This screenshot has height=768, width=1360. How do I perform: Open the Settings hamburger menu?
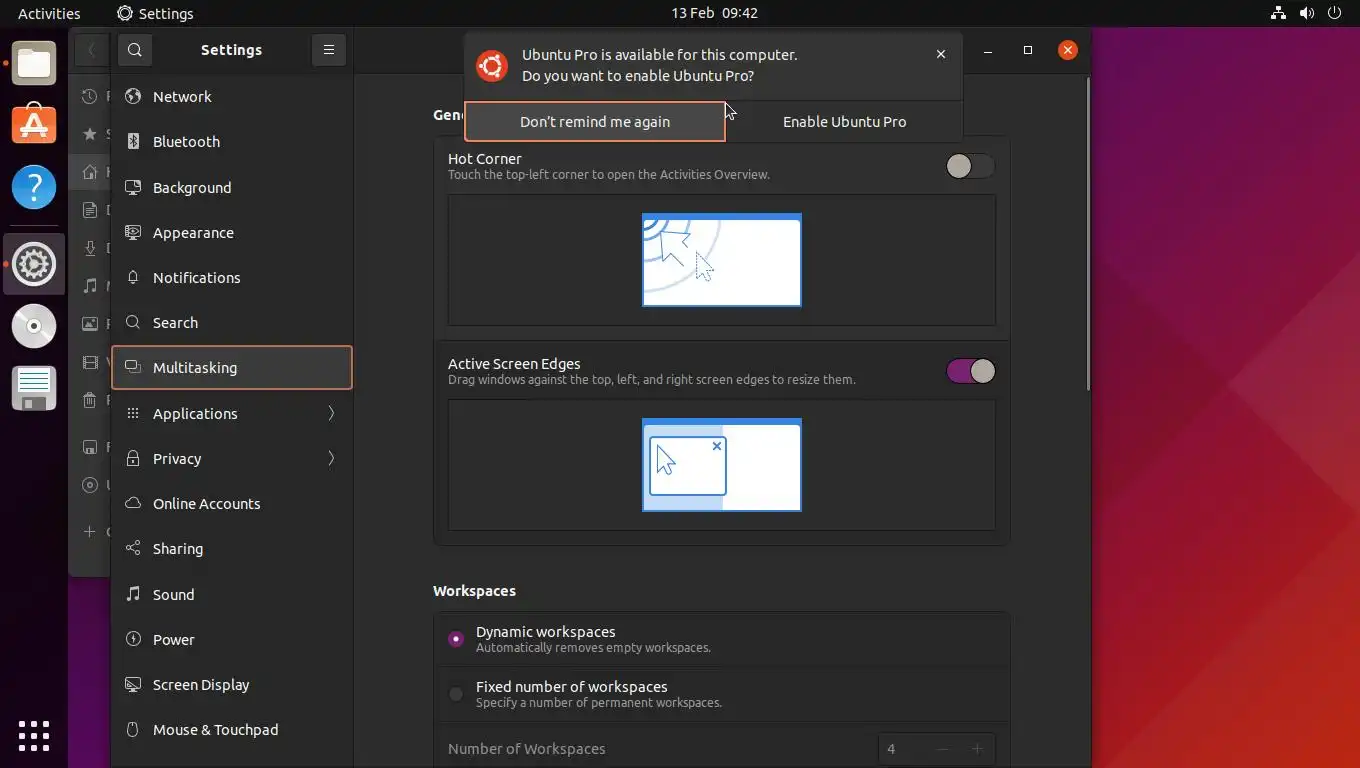click(x=329, y=50)
